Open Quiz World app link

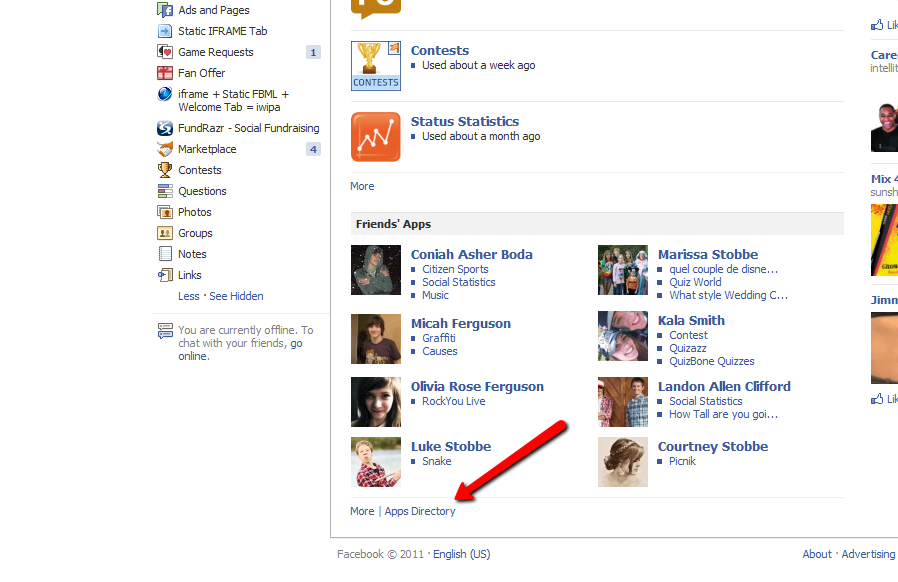pyautogui.click(x=695, y=282)
